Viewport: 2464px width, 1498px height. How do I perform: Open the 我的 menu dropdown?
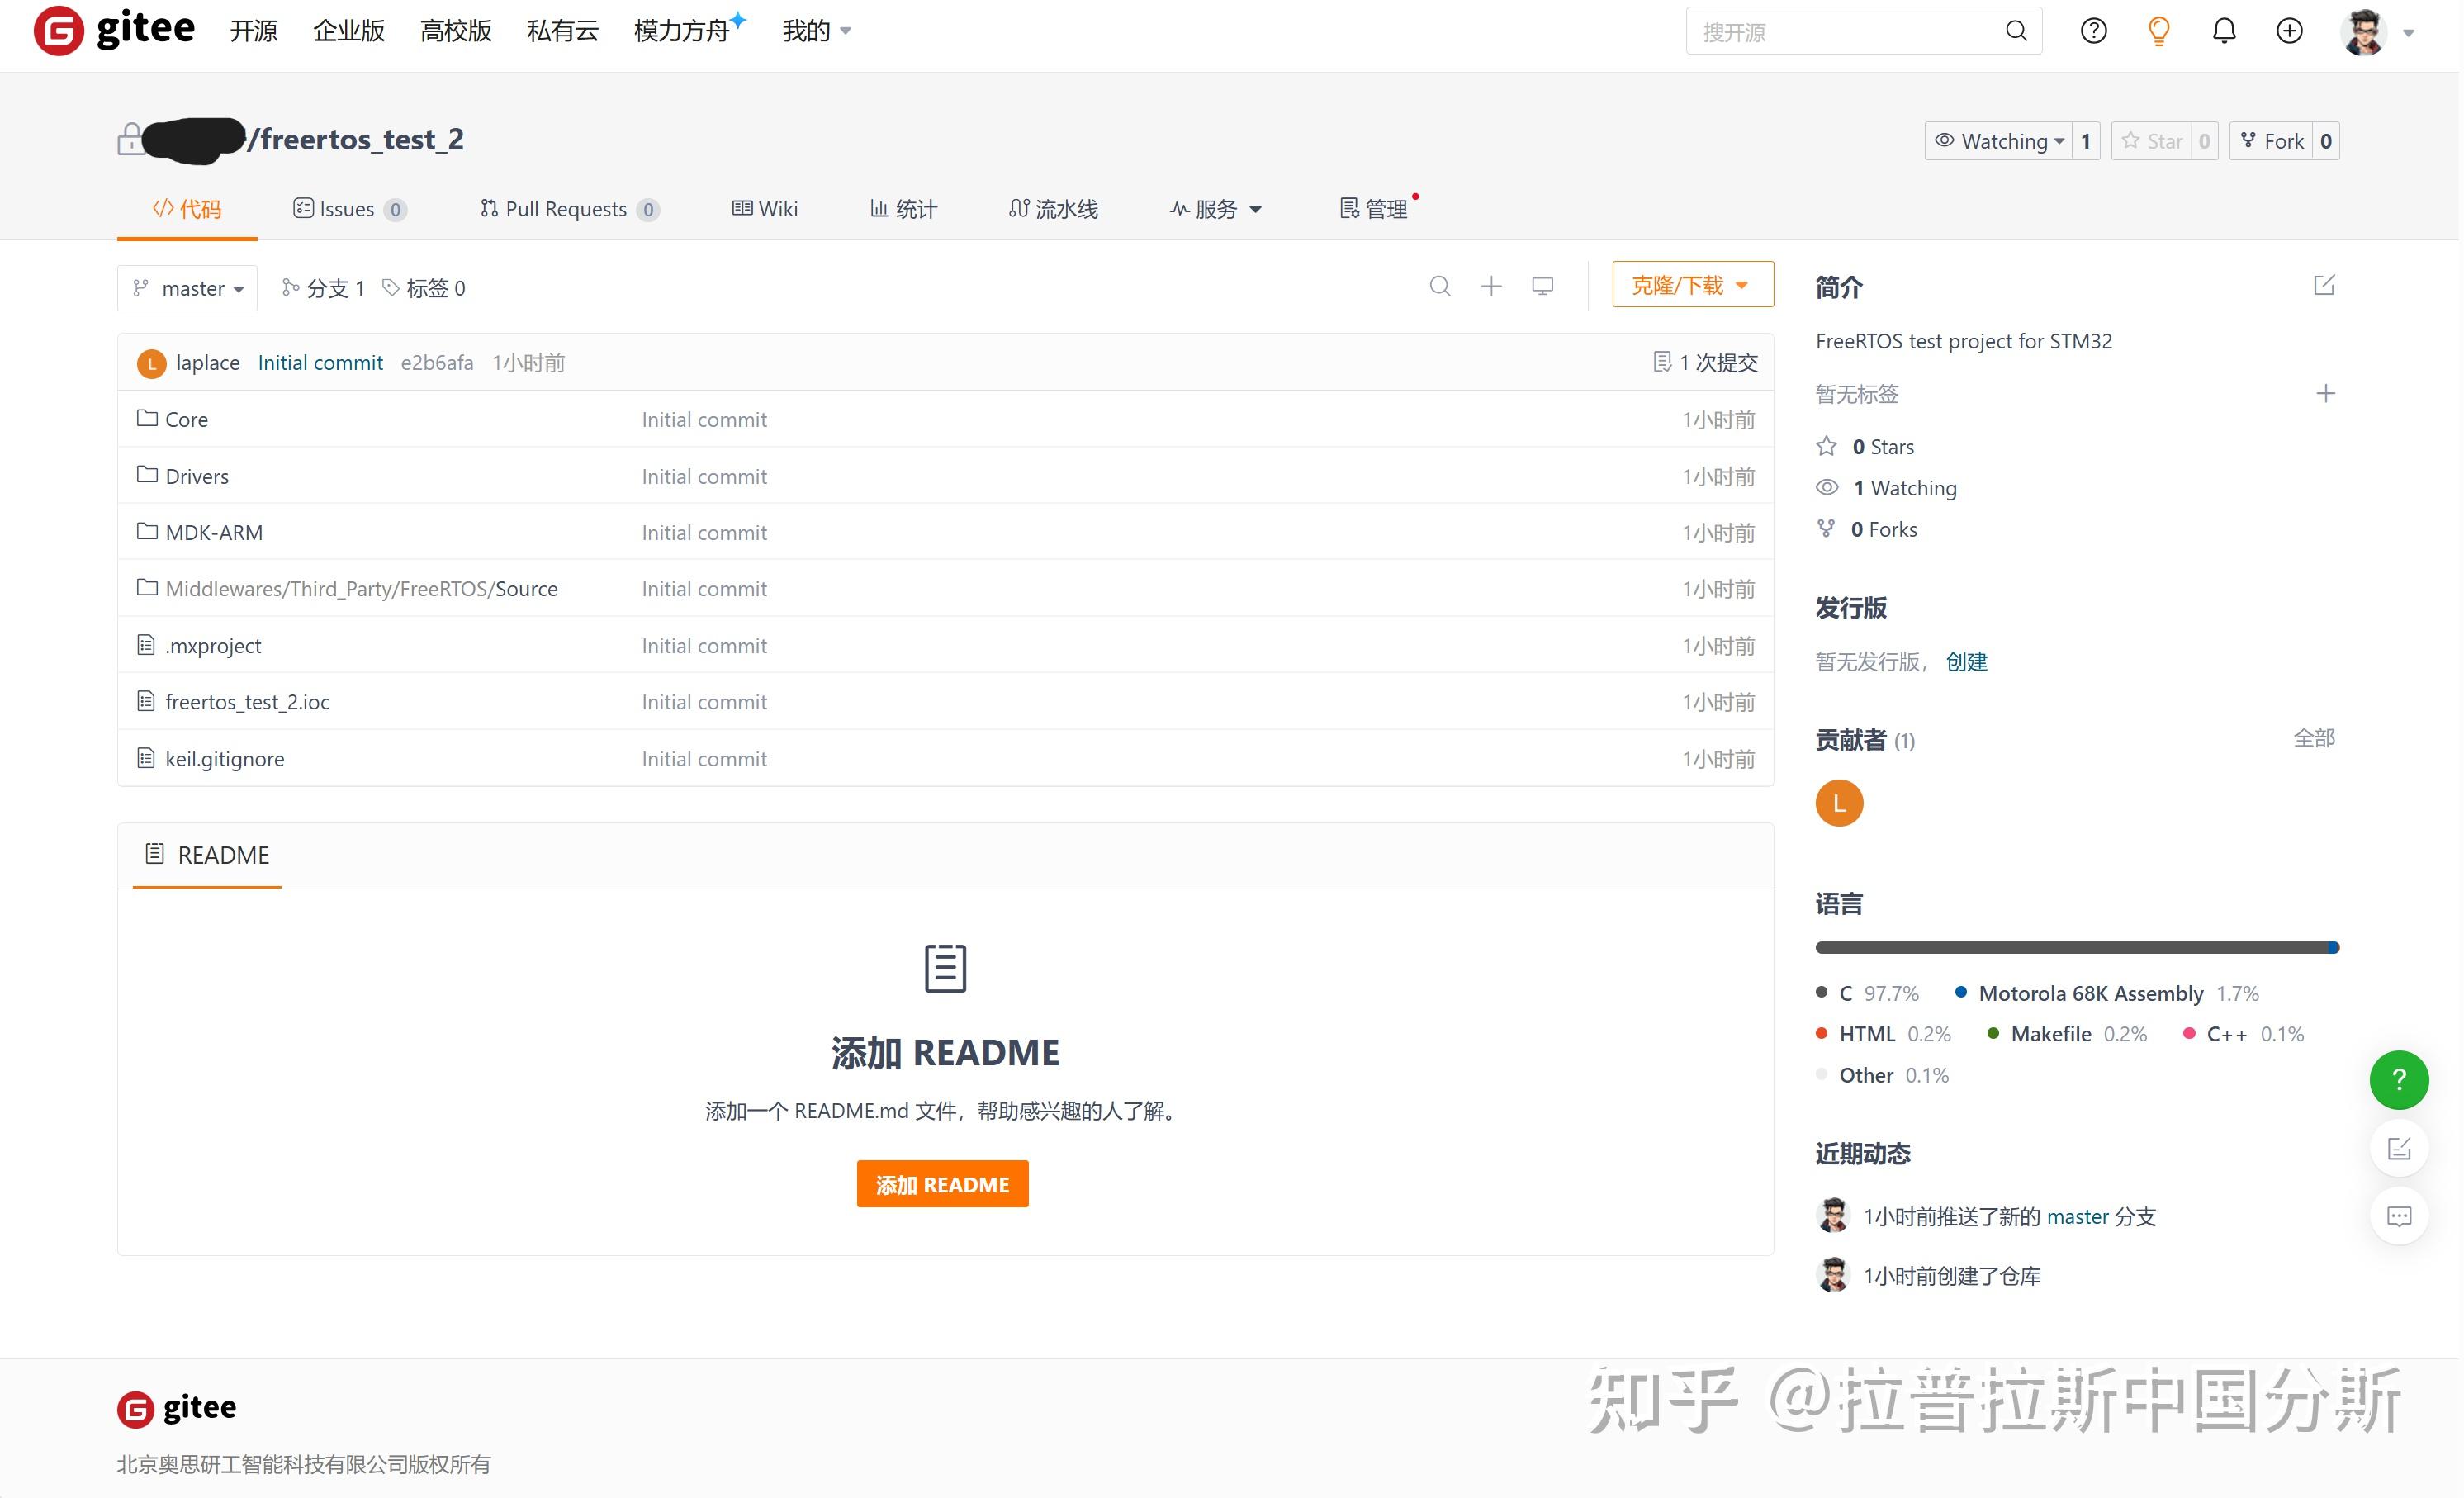pos(816,30)
